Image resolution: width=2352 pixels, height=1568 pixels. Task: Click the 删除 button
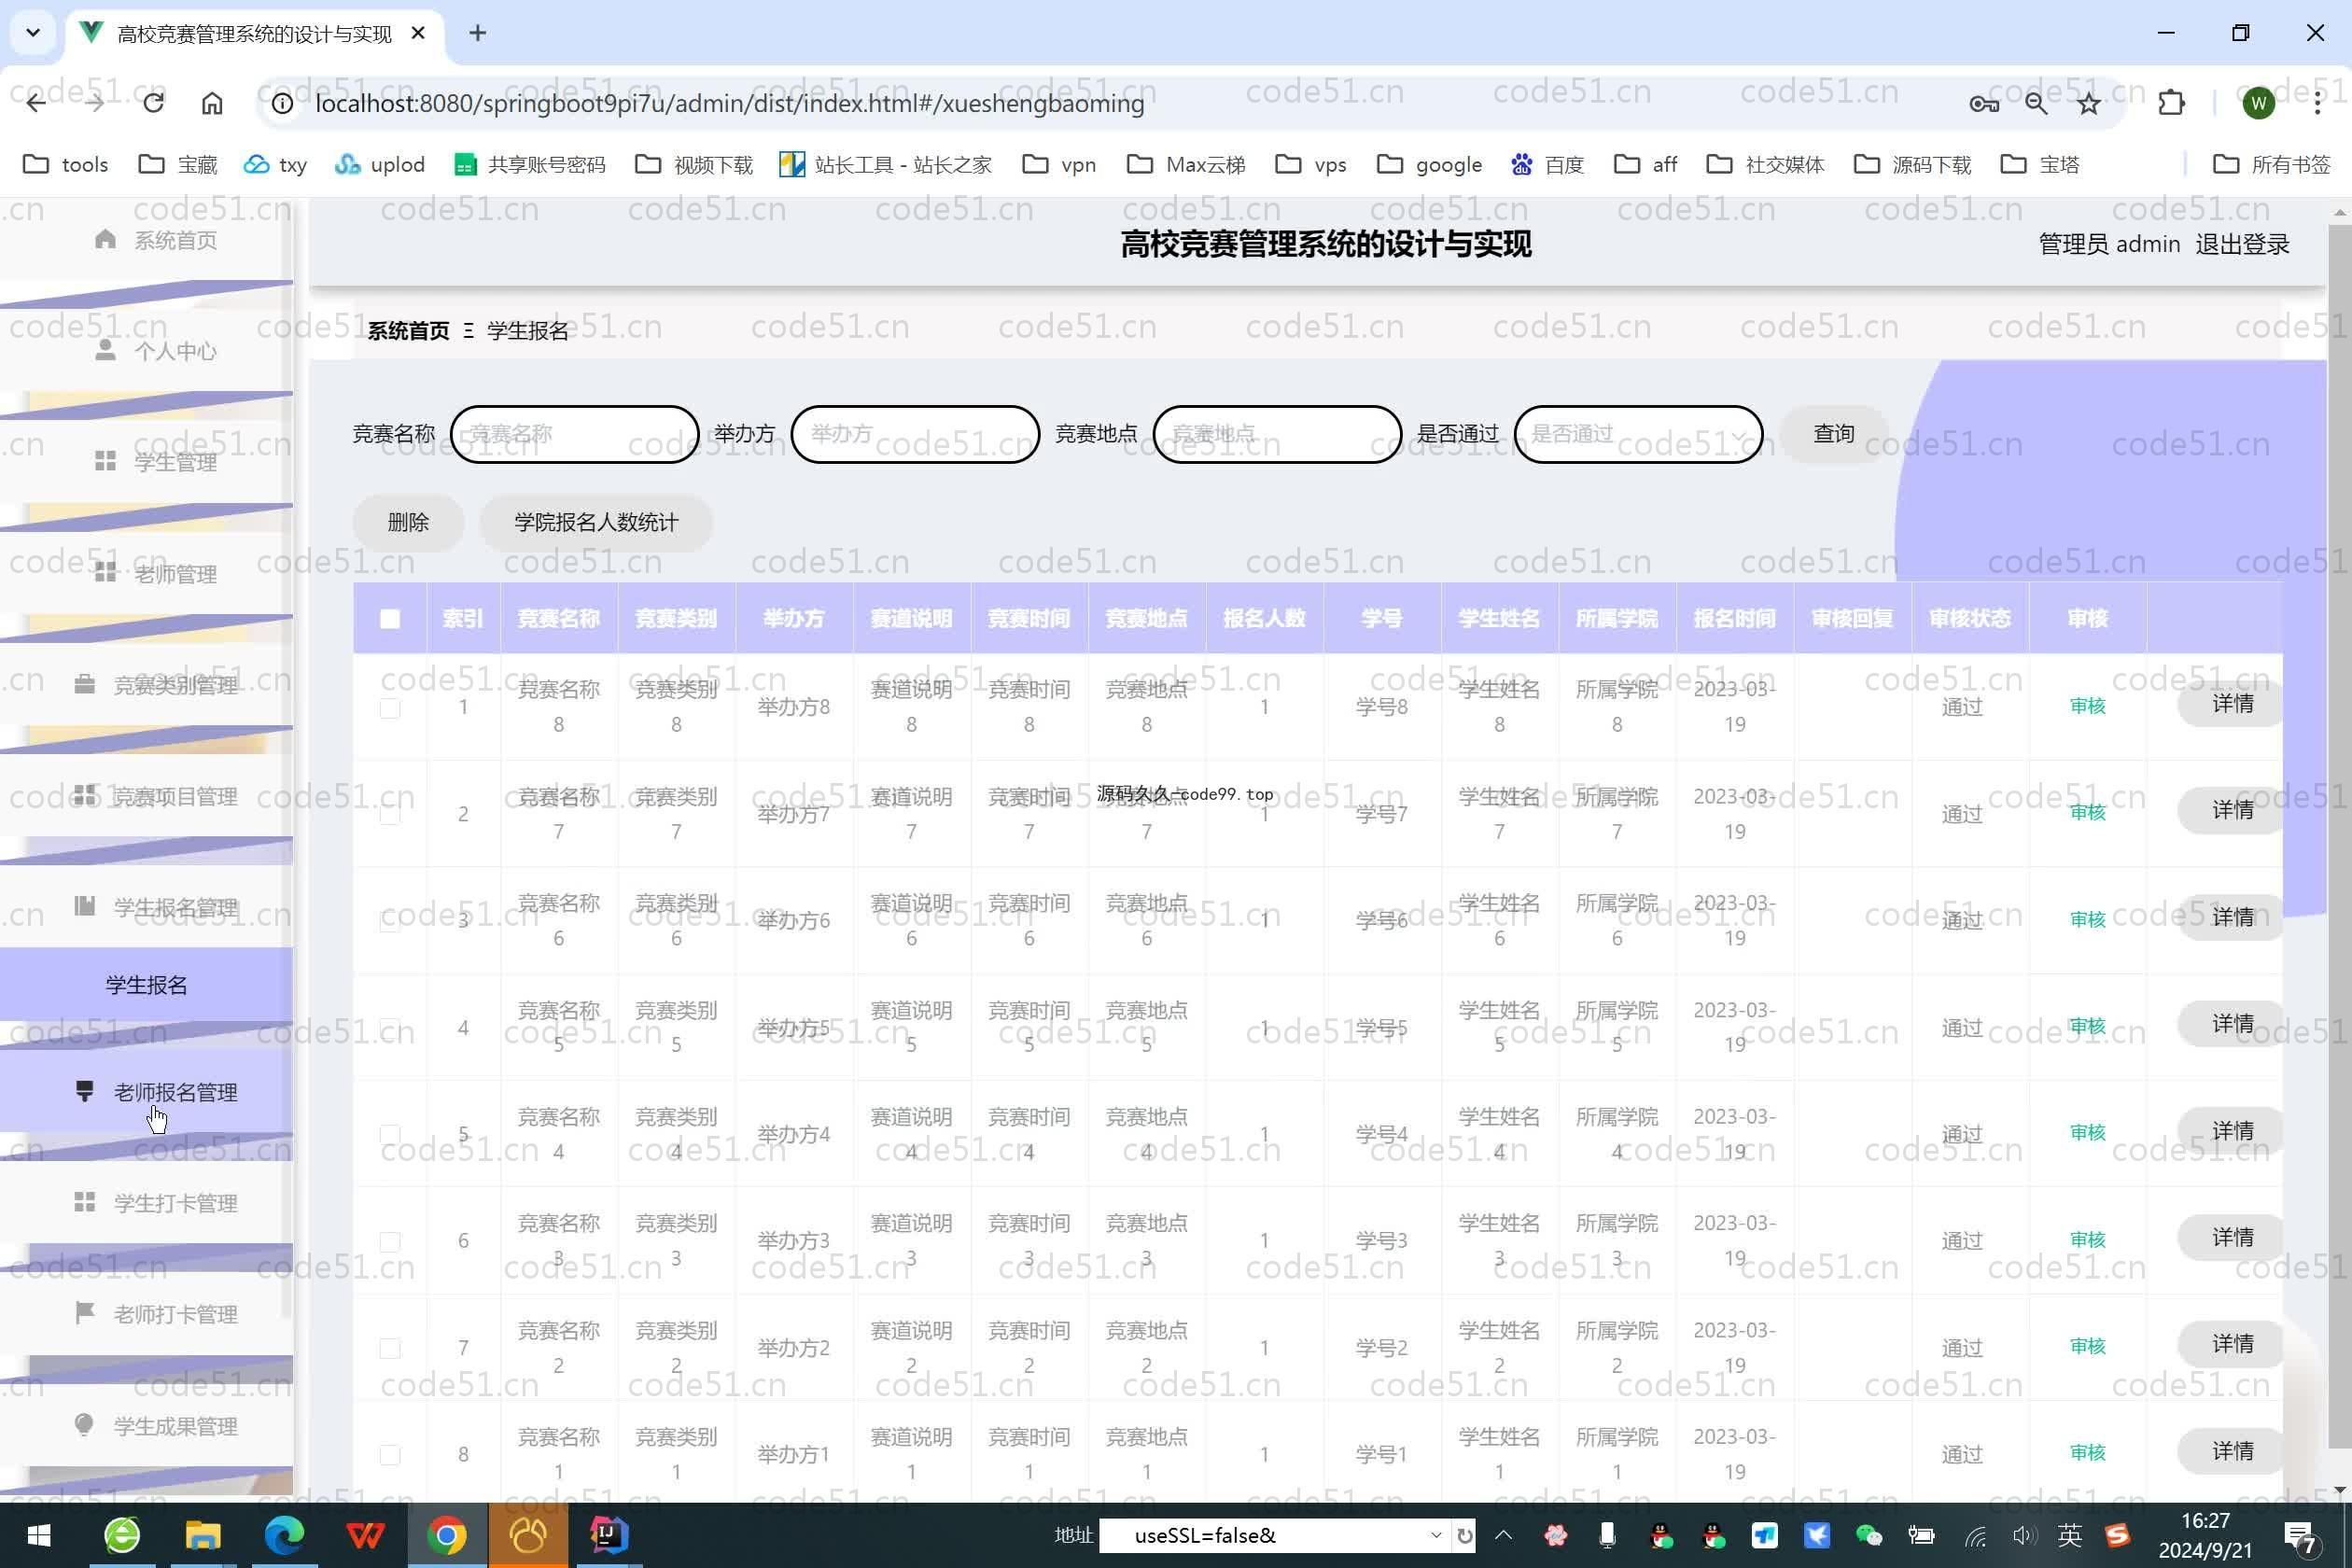point(408,522)
